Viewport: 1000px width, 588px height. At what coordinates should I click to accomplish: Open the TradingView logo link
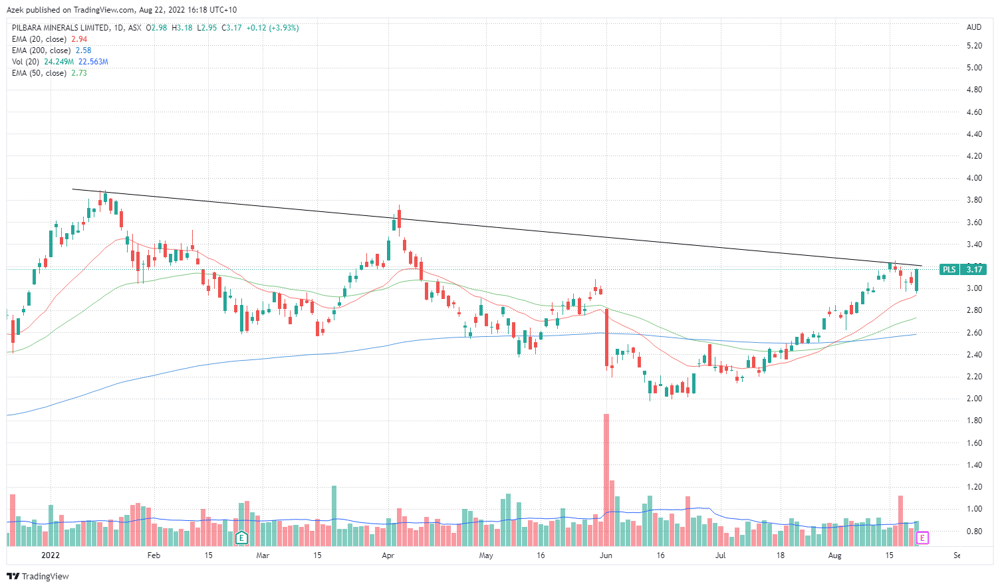tap(38, 577)
